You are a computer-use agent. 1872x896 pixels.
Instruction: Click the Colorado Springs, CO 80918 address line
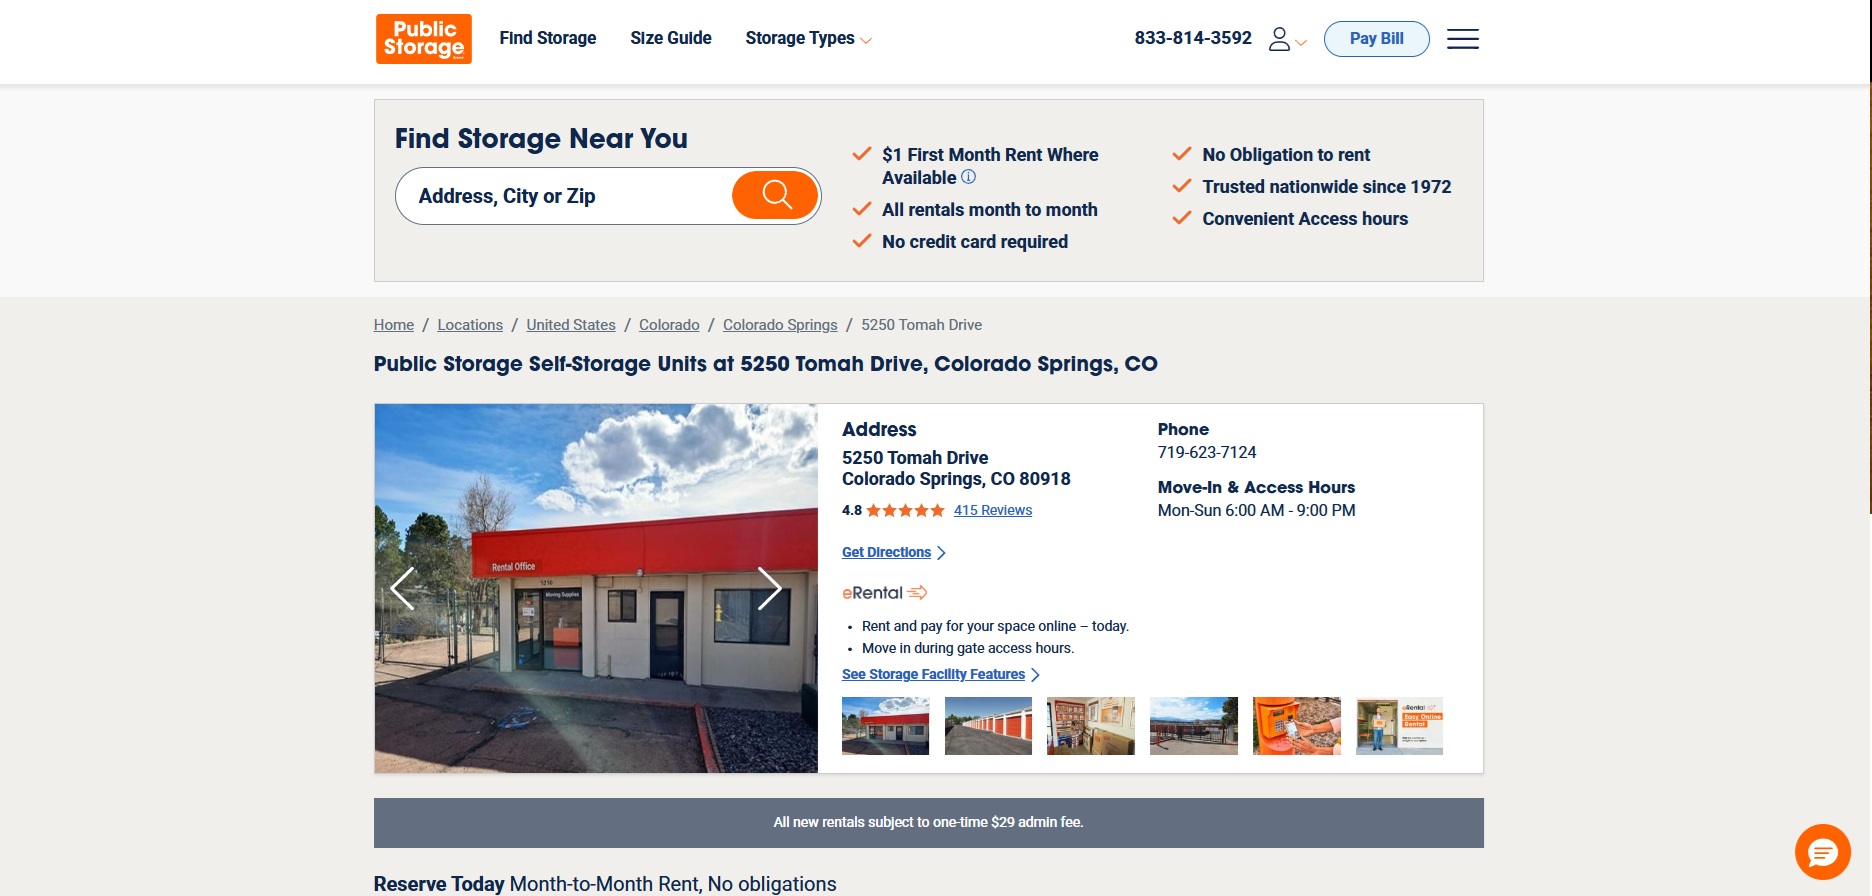tap(956, 479)
